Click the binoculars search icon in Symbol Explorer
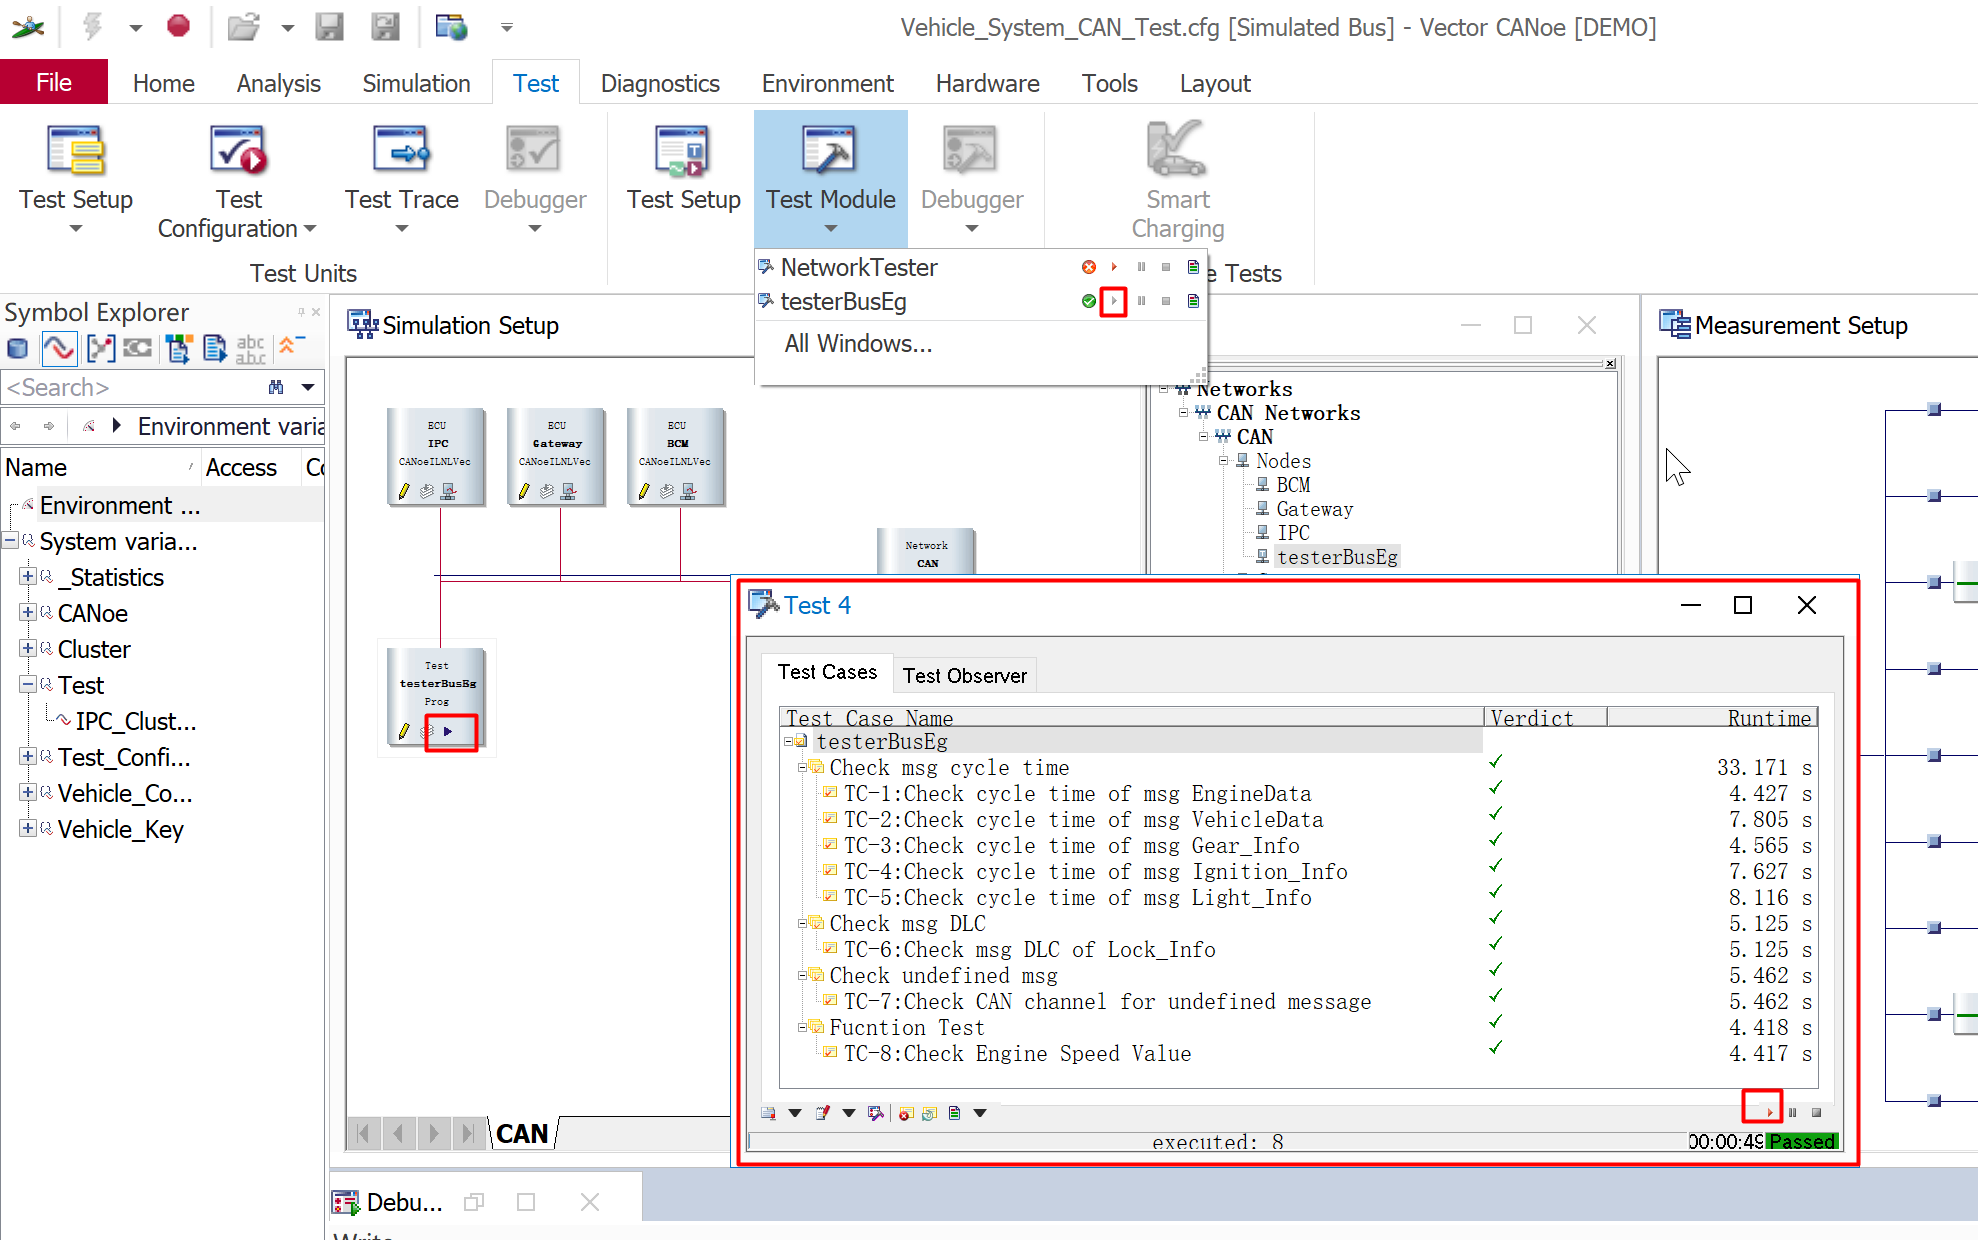Screen dimensions: 1978x1240 pos(276,387)
